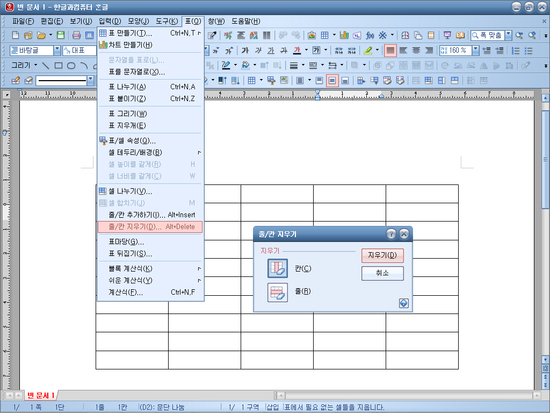Click the red font color swatch
The height and width of the screenshot is (413, 550).
click(297, 51)
